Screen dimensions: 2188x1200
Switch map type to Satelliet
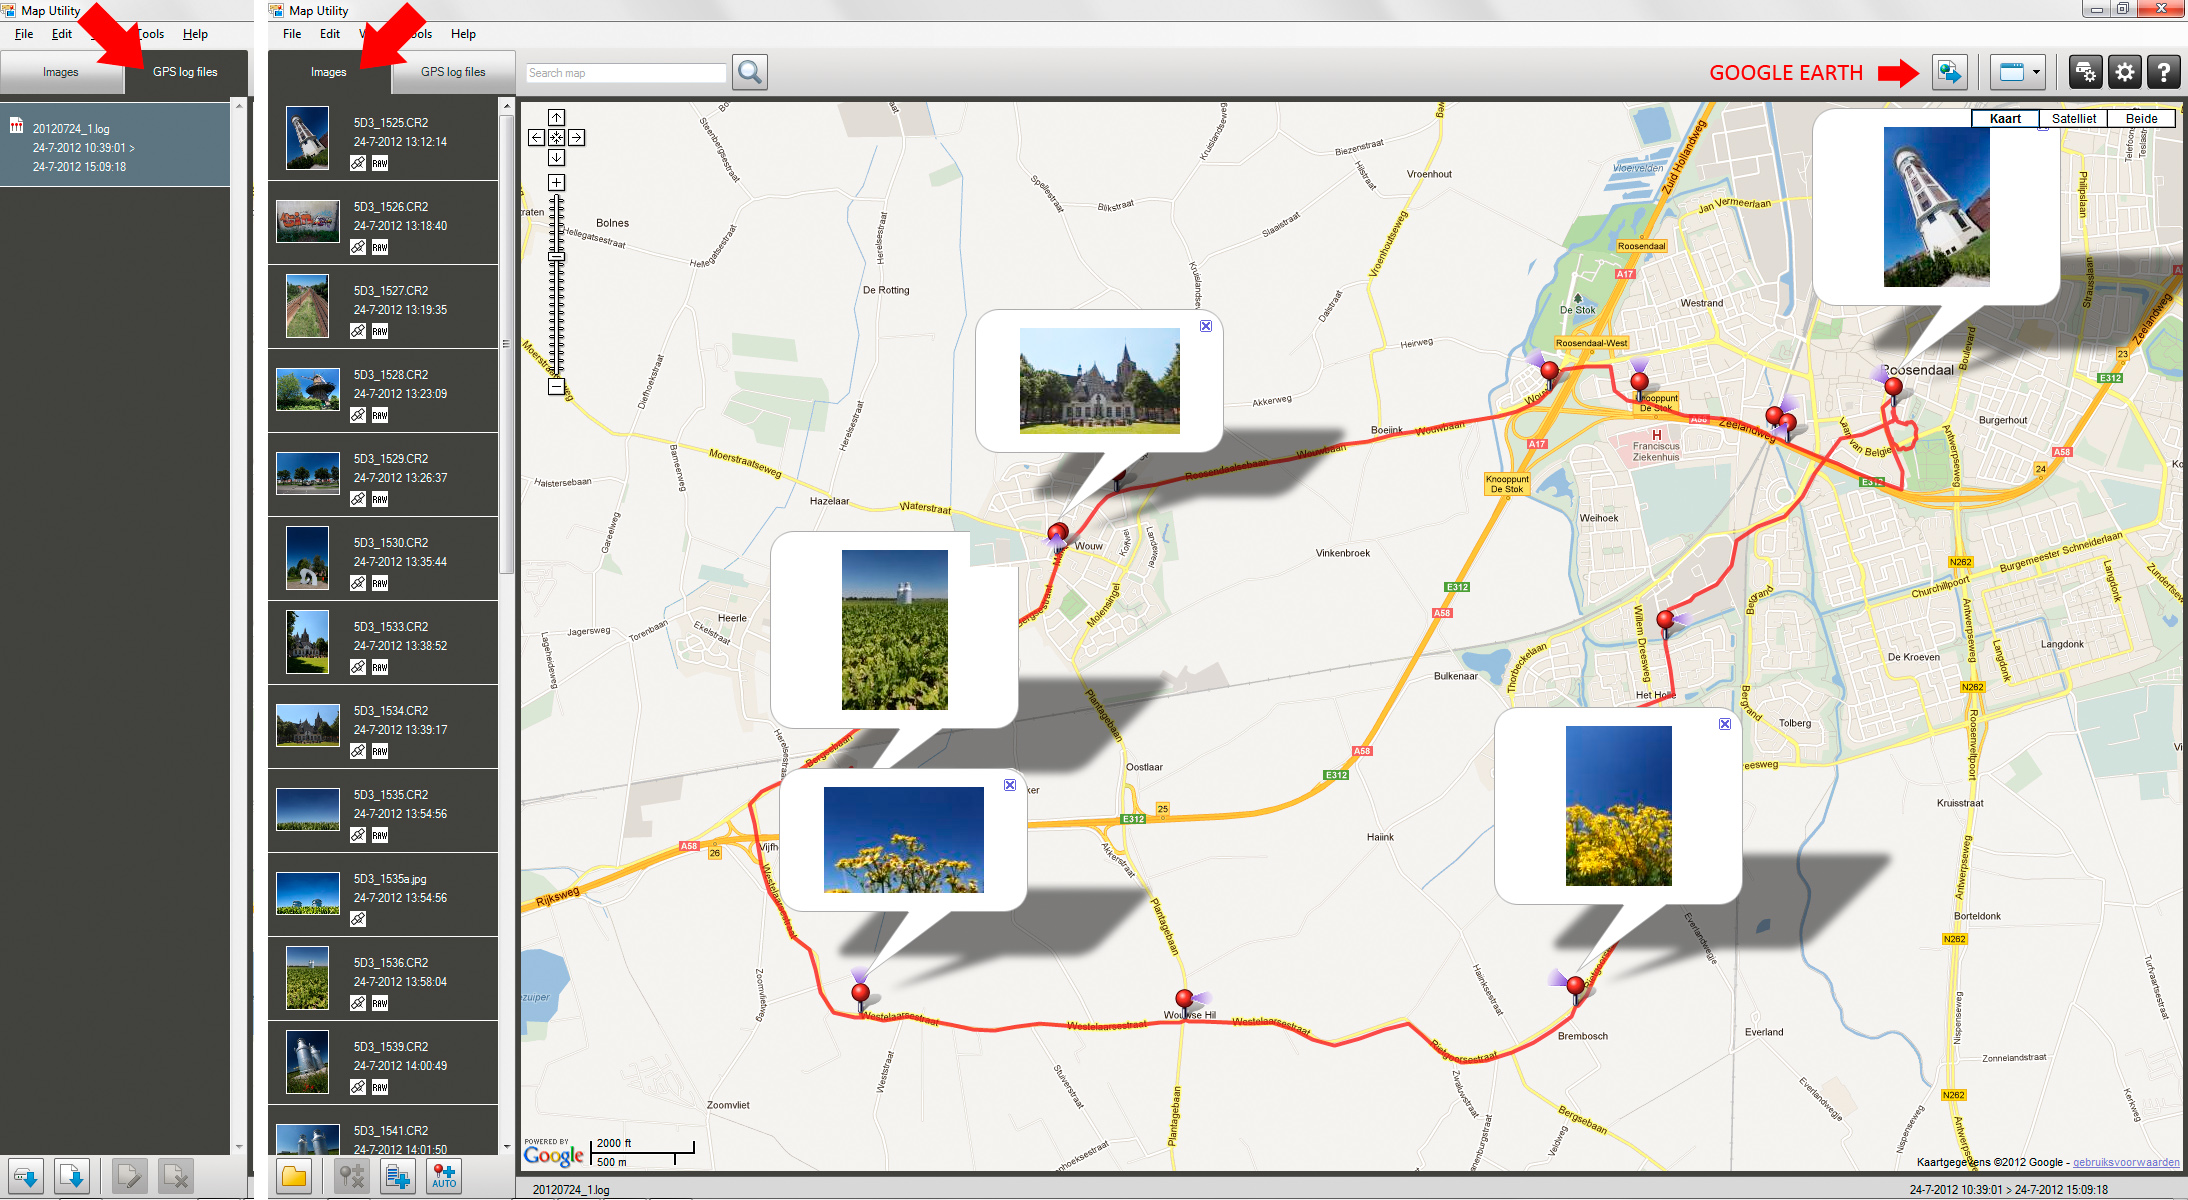pyautogui.click(x=2073, y=118)
